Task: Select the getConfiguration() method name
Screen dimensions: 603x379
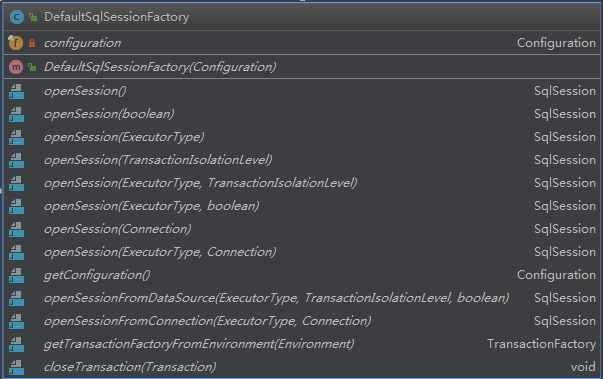Action: click(97, 275)
